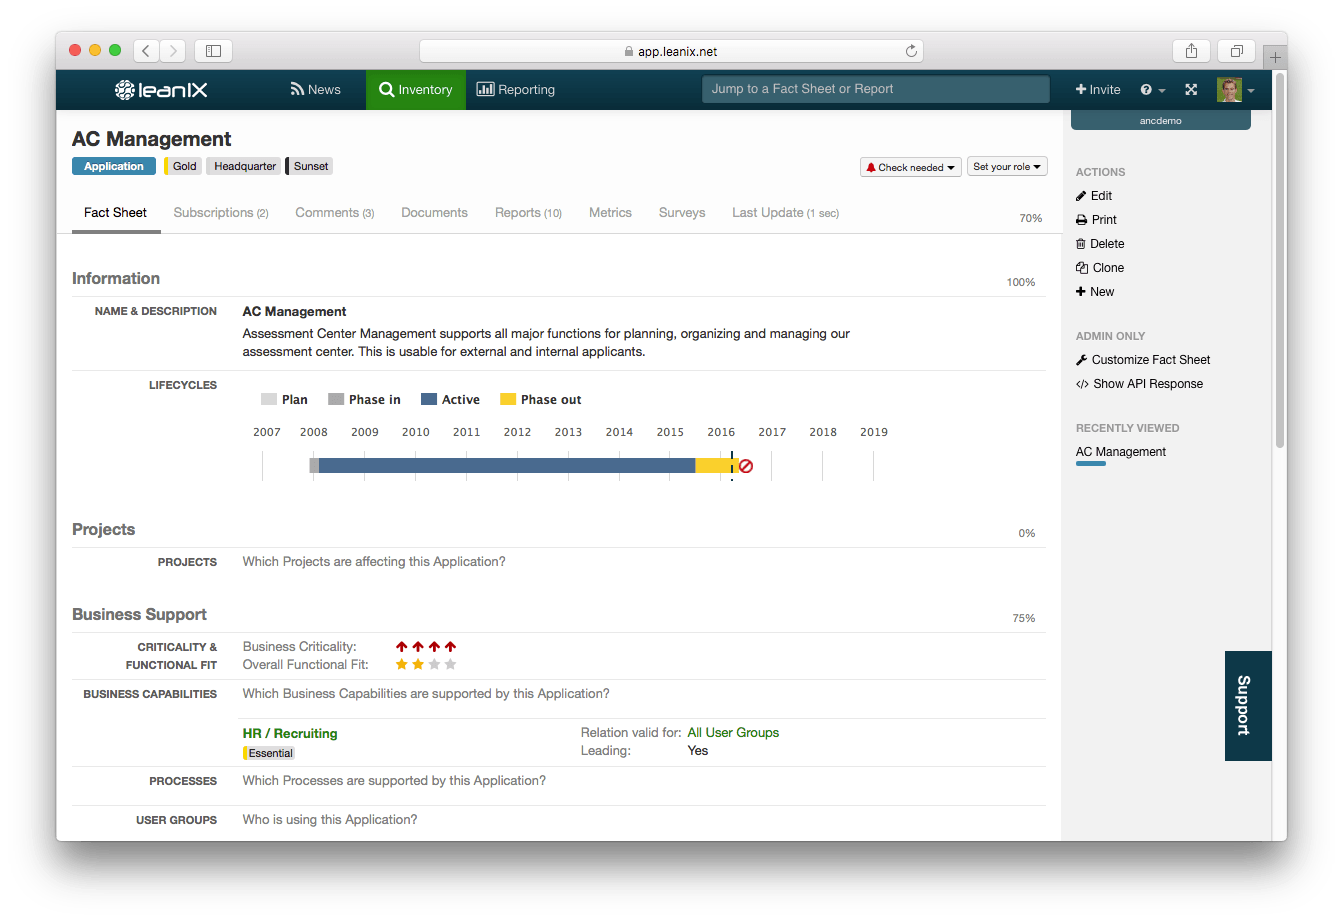Screen dimensions: 1343x921
Task: Click the Overall Functional Fit star rating
Action: (426, 664)
